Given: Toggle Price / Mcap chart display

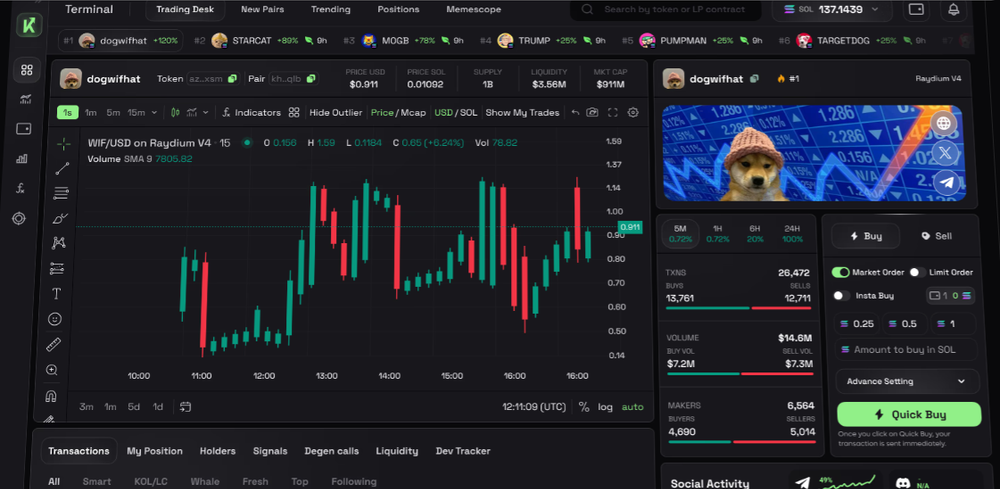Looking at the screenshot, I should point(398,112).
